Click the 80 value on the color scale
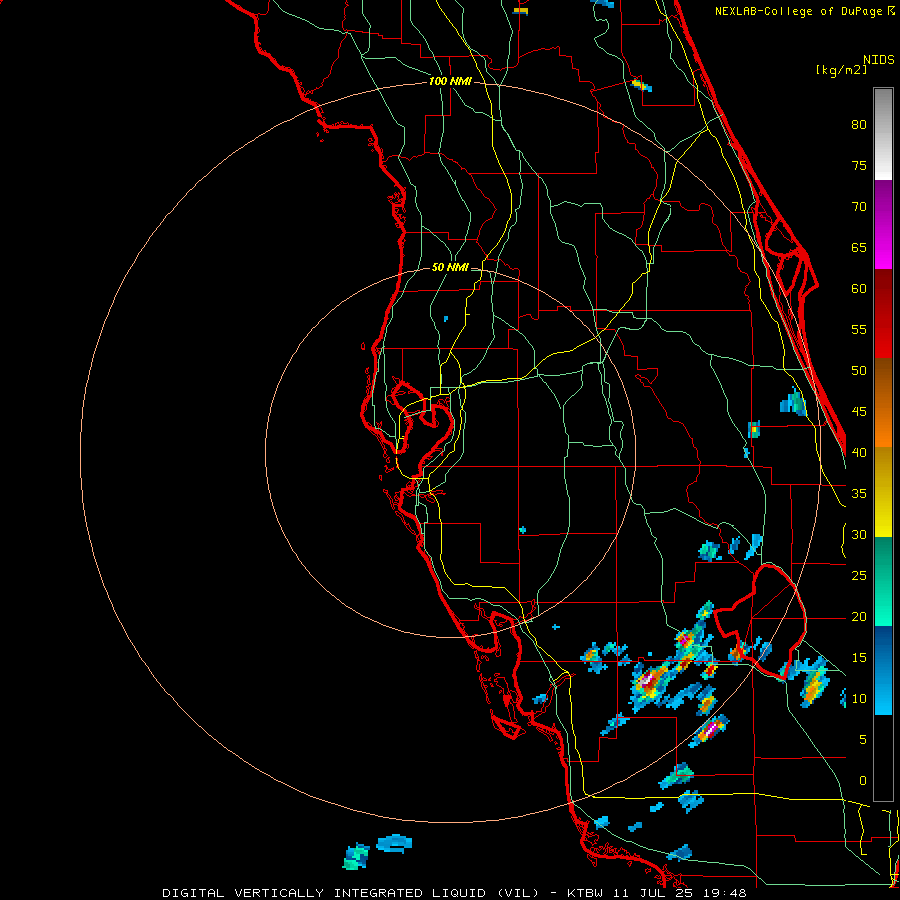Viewport: 900px width, 900px height. pos(859,125)
